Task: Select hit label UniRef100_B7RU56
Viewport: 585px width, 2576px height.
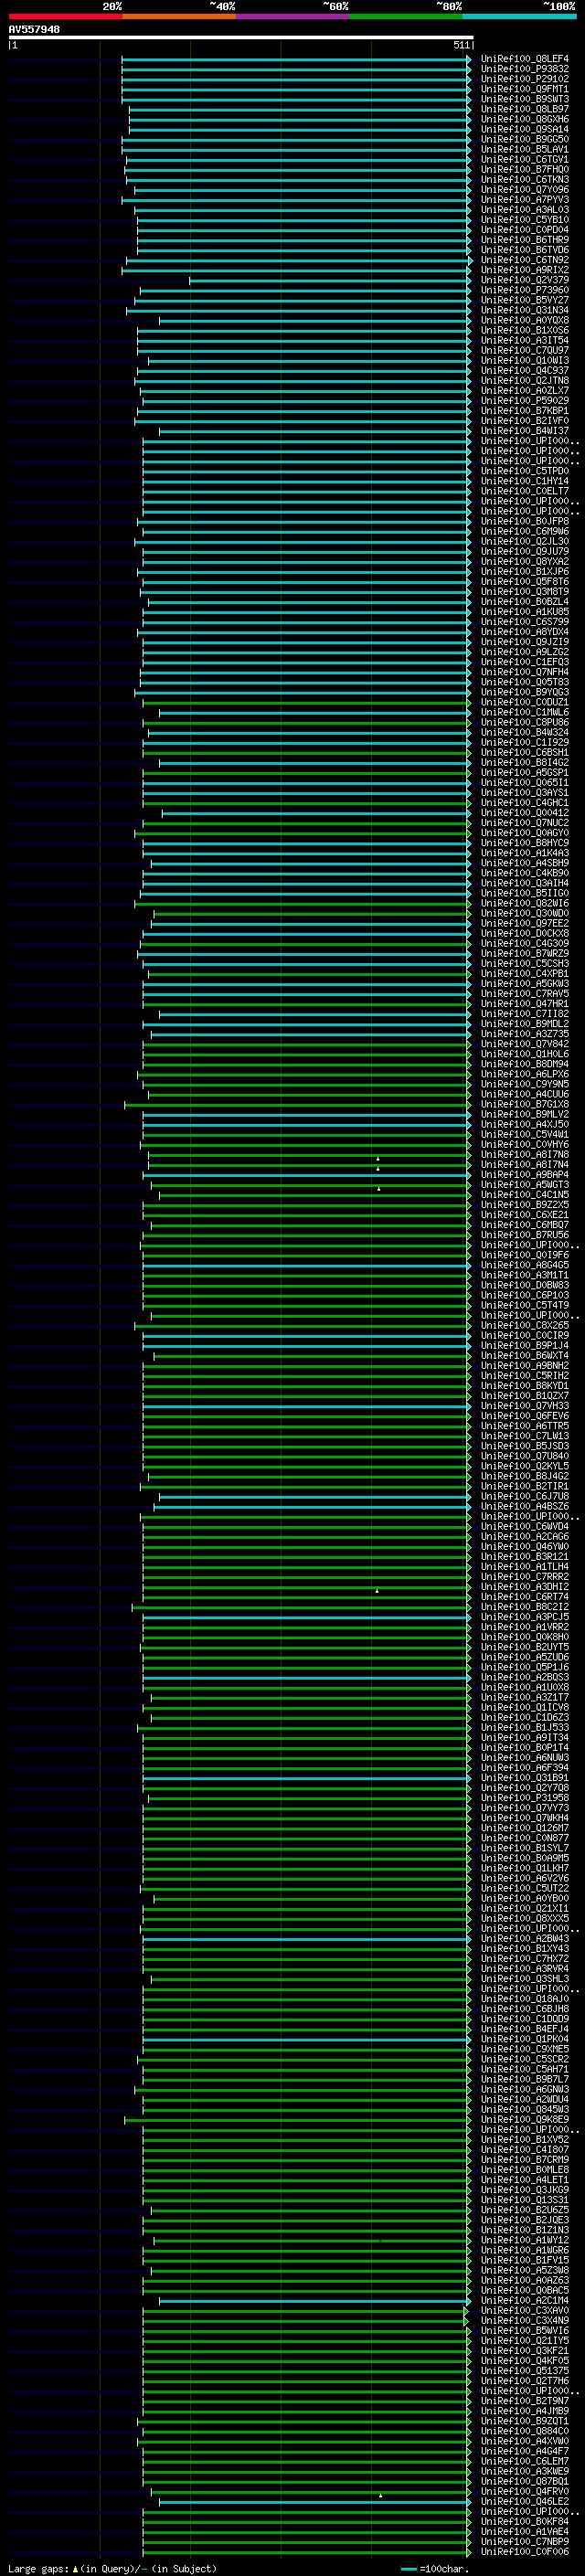Action: coord(524,1235)
